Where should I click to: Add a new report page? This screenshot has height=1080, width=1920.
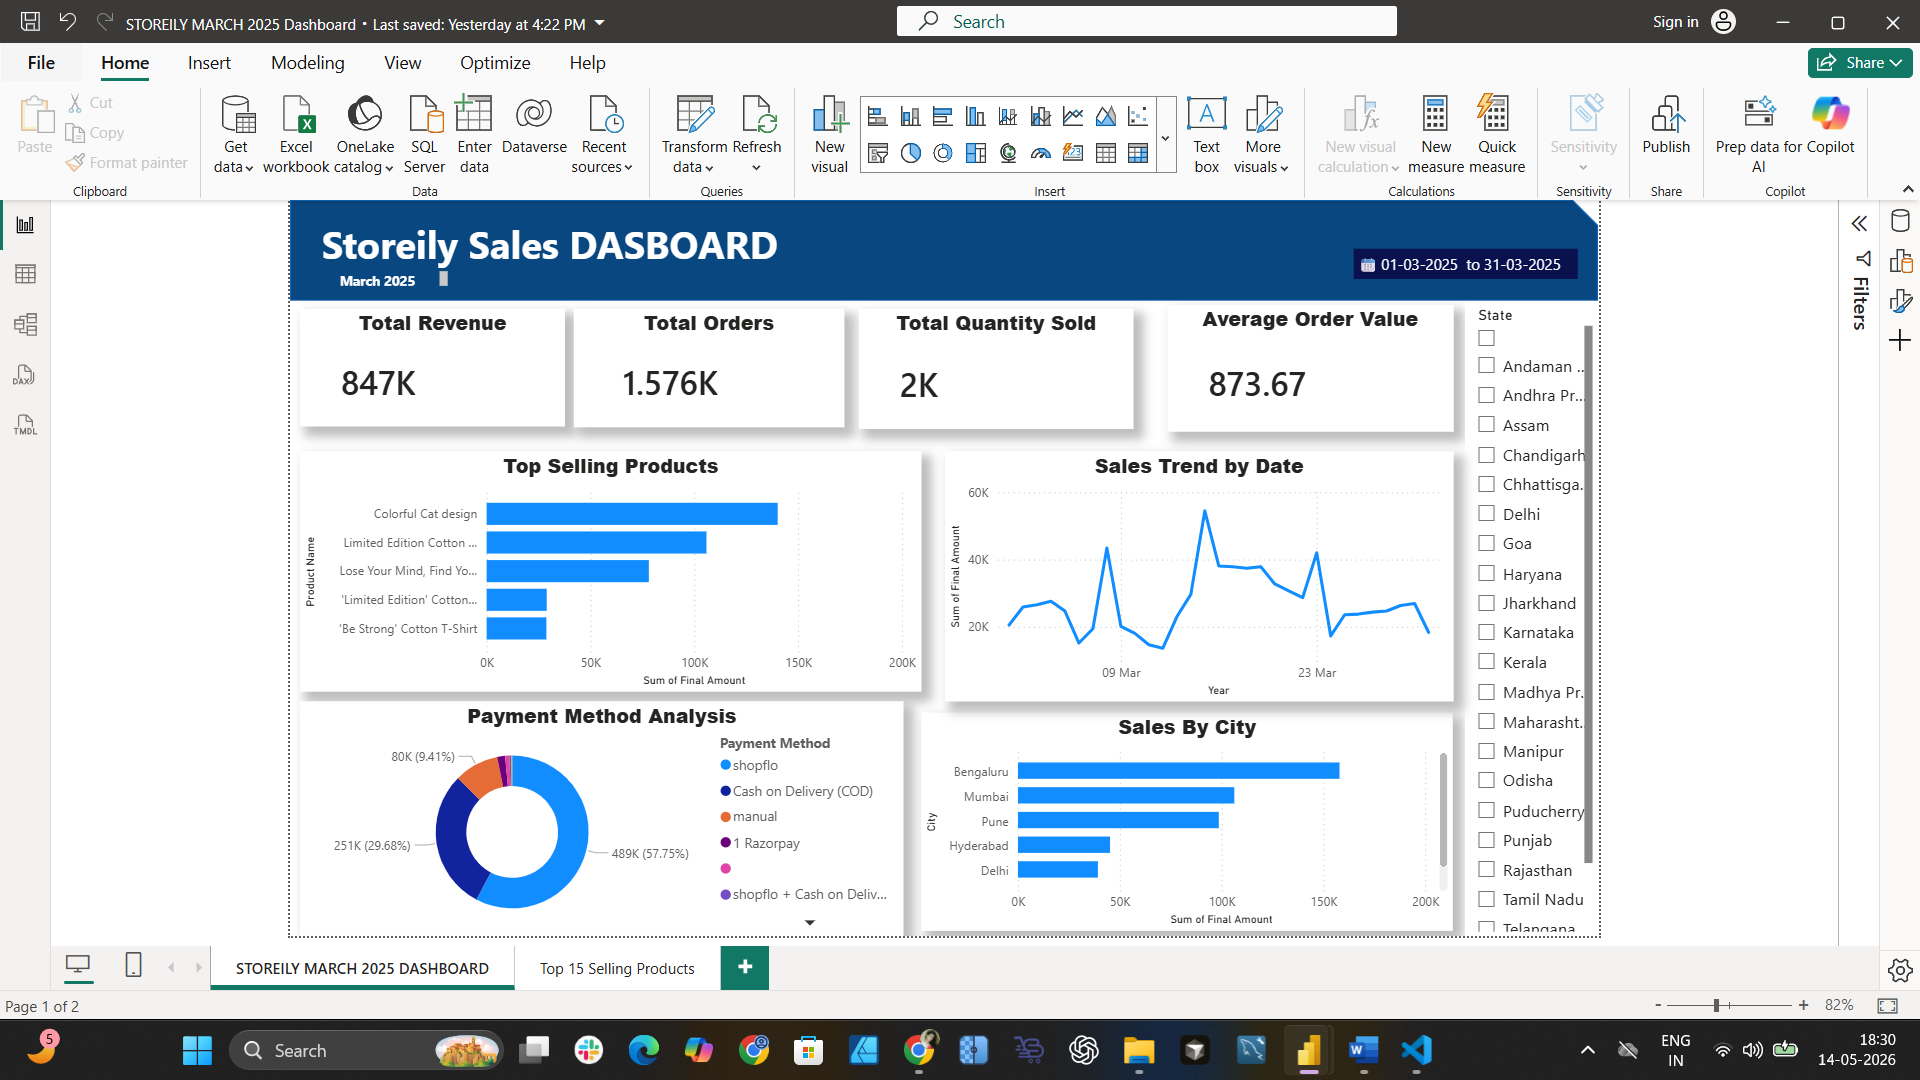(745, 967)
